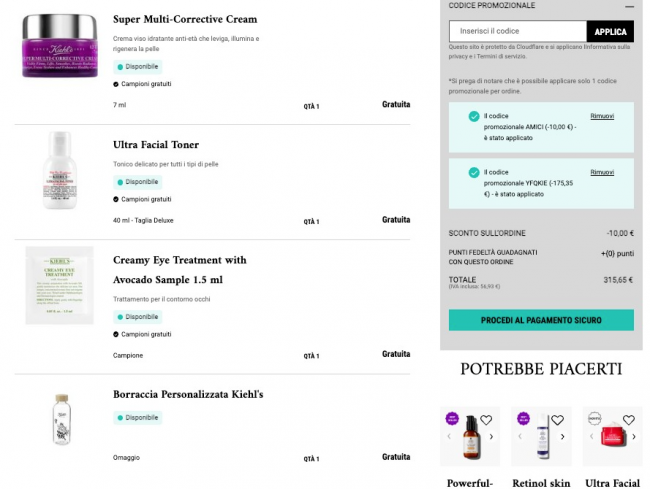Image resolution: width=650 pixels, height=489 pixels.
Task: Click the checkmark icon beside AMICI promo code
Action: pos(473,116)
